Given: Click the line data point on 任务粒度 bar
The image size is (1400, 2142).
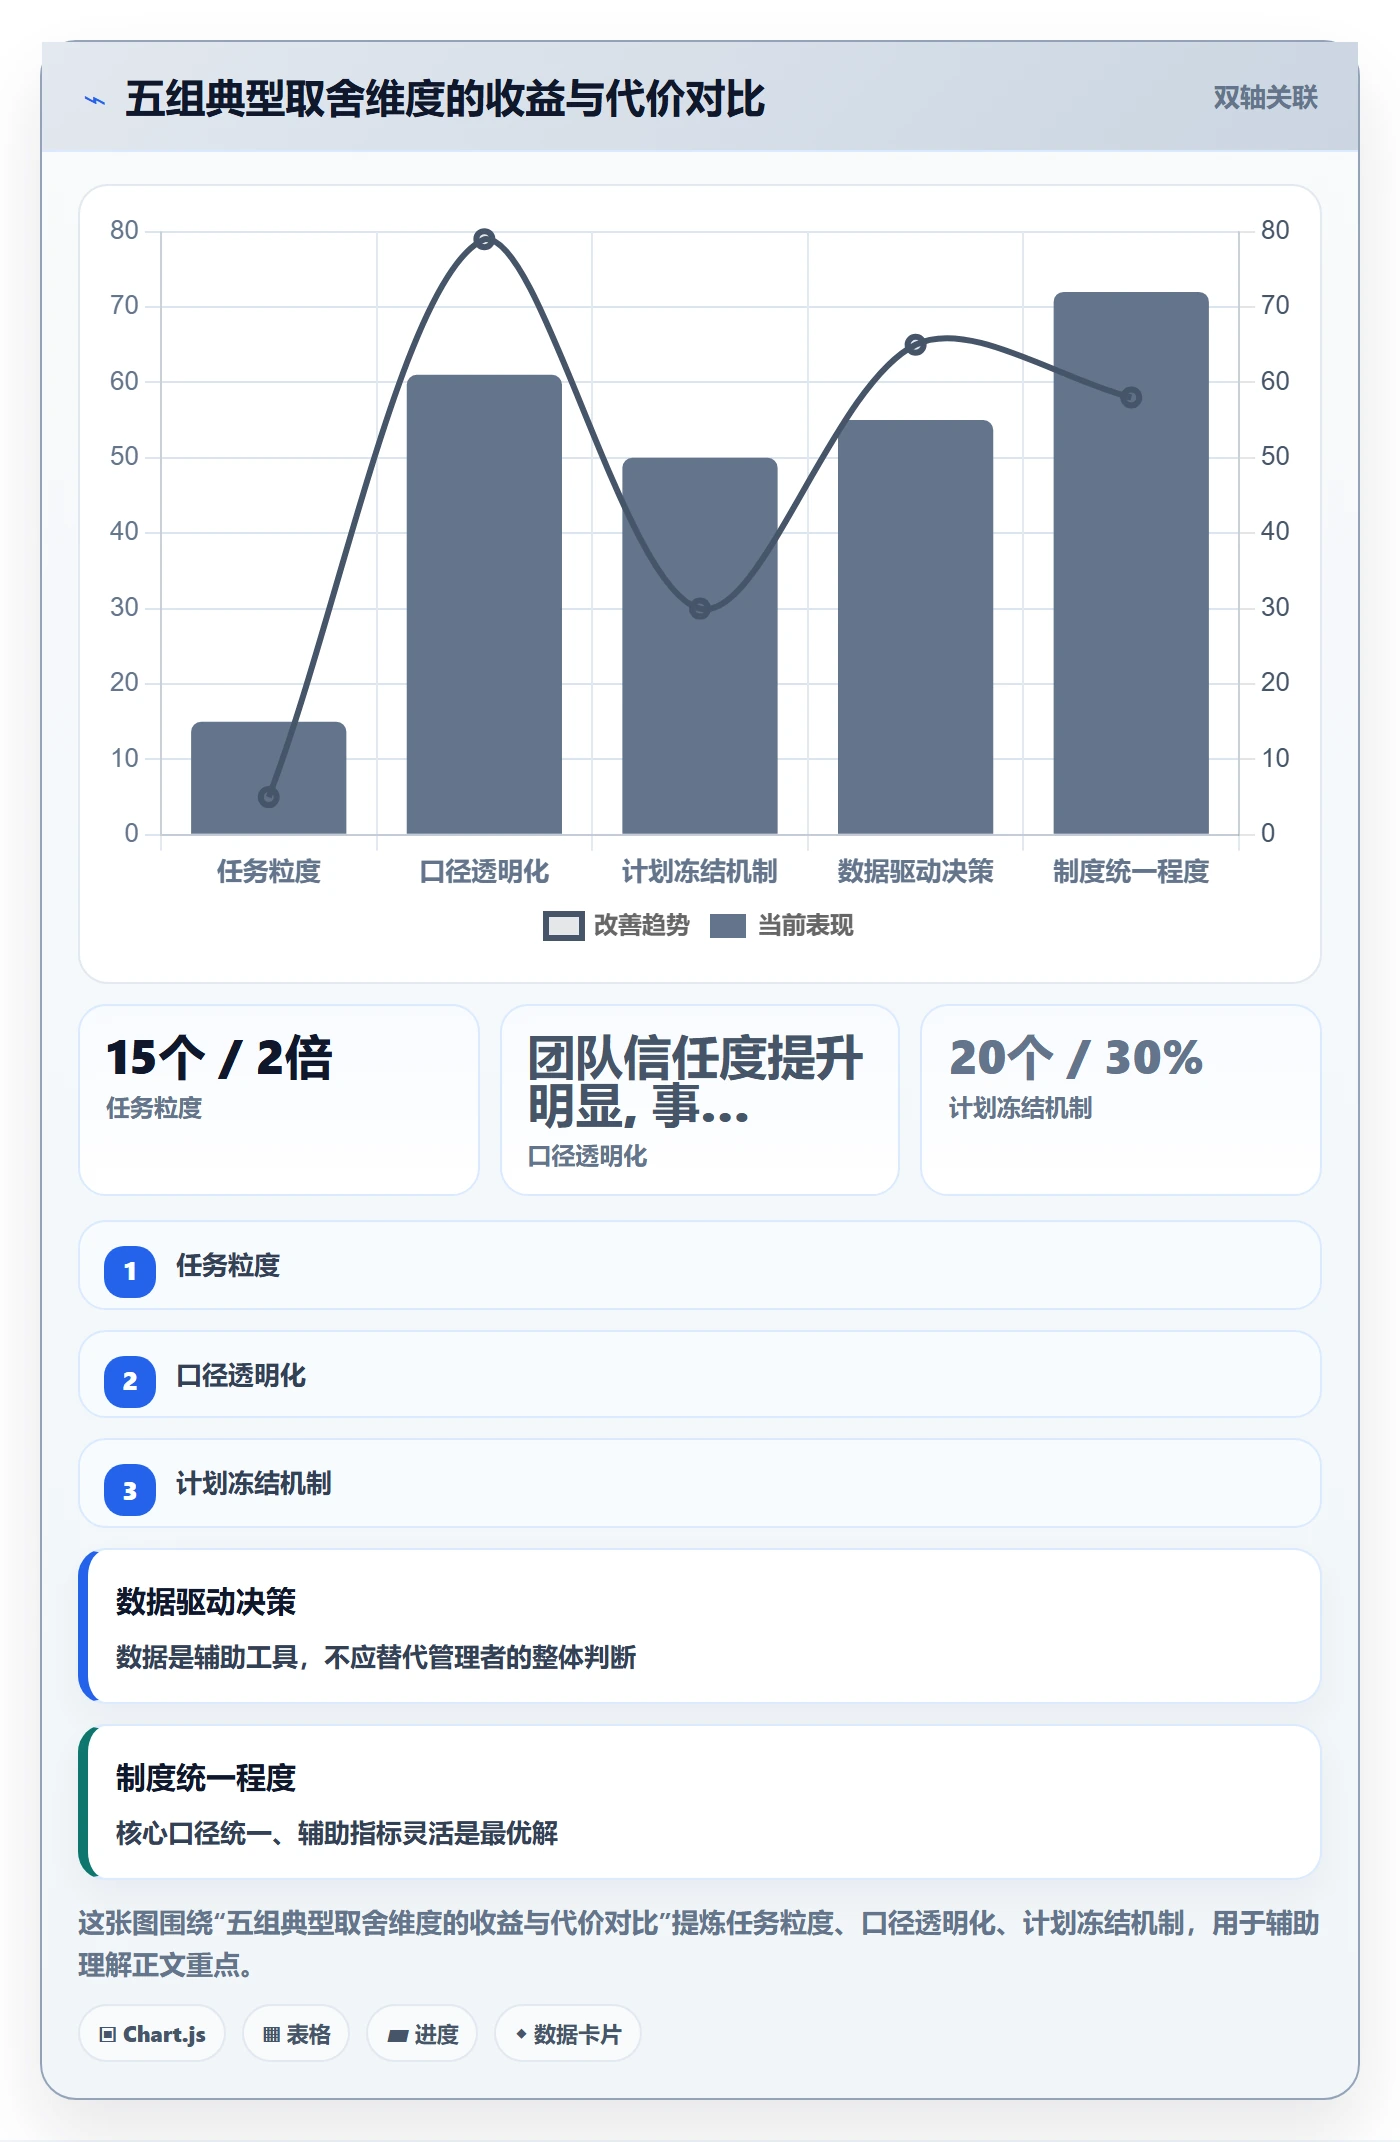Looking at the screenshot, I should (x=269, y=797).
